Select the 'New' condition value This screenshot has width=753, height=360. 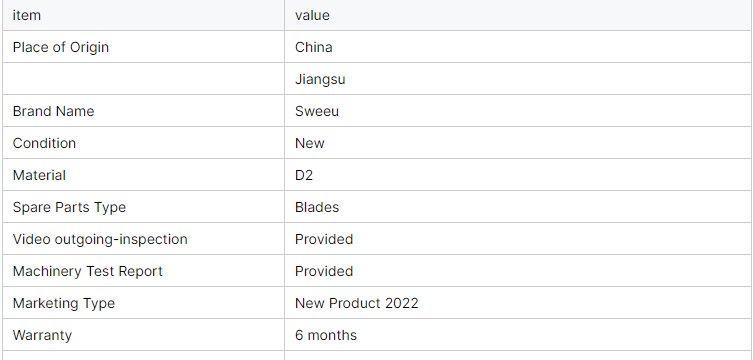coord(310,143)
